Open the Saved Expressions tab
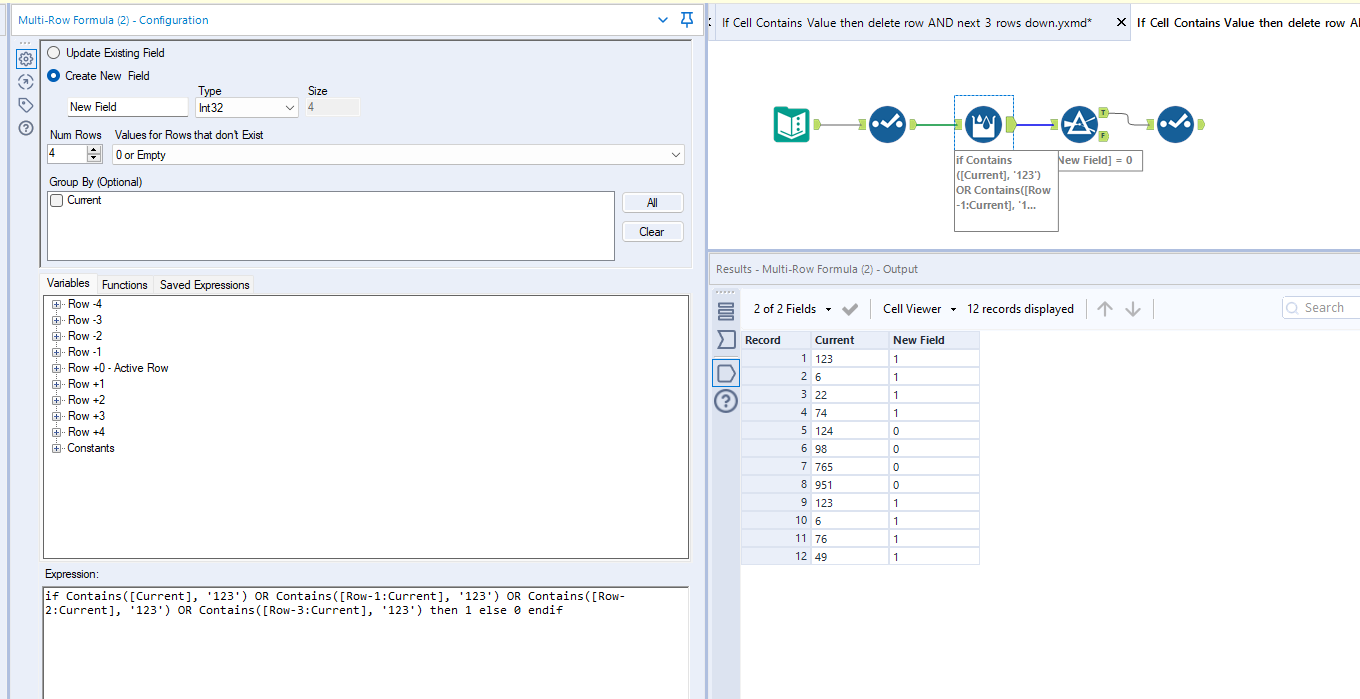This screenshot has height=699, width=1360. click(x=204, y=285)
